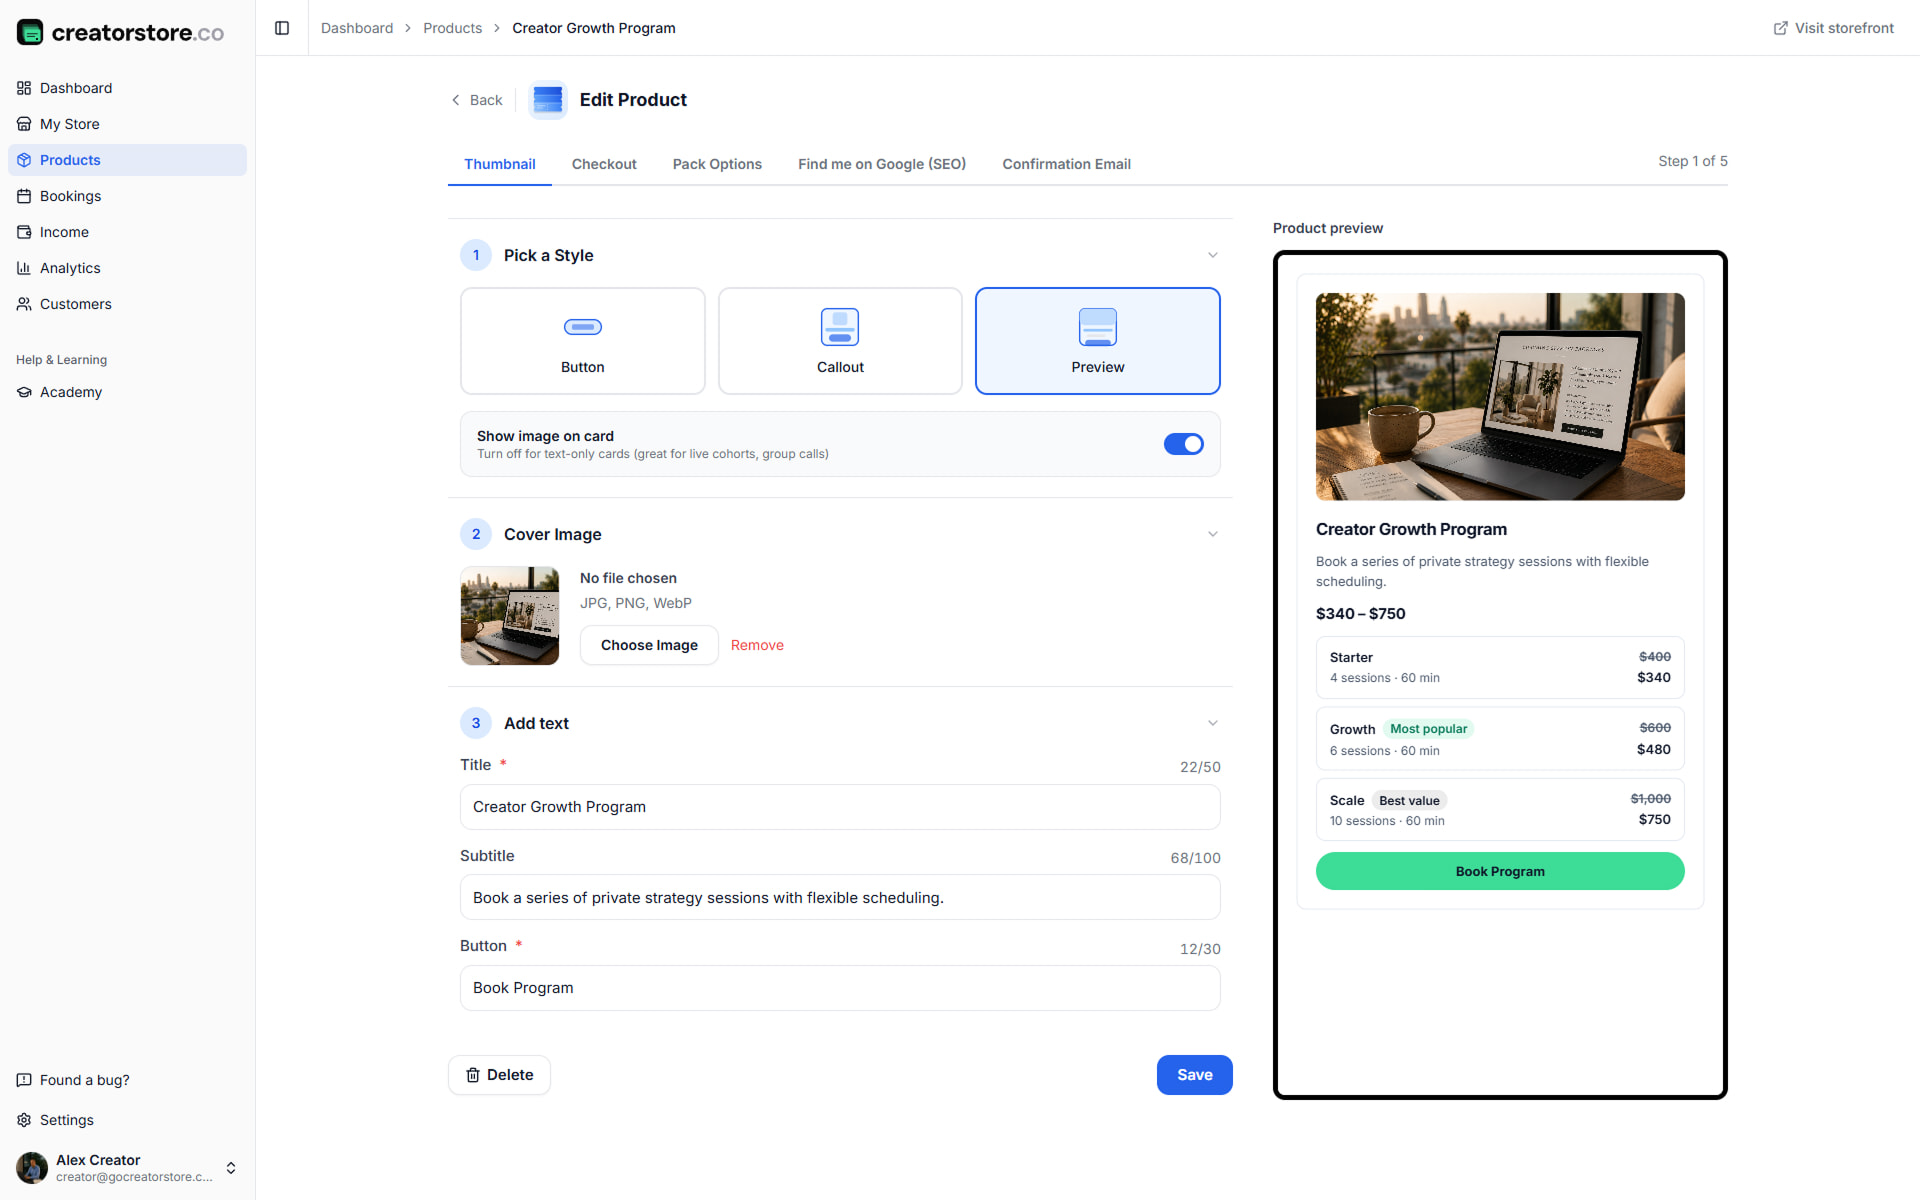This screenshot has width=1920, height=1200.
Task: Toggle the sidebar panel icon
Action: point(282,28)
